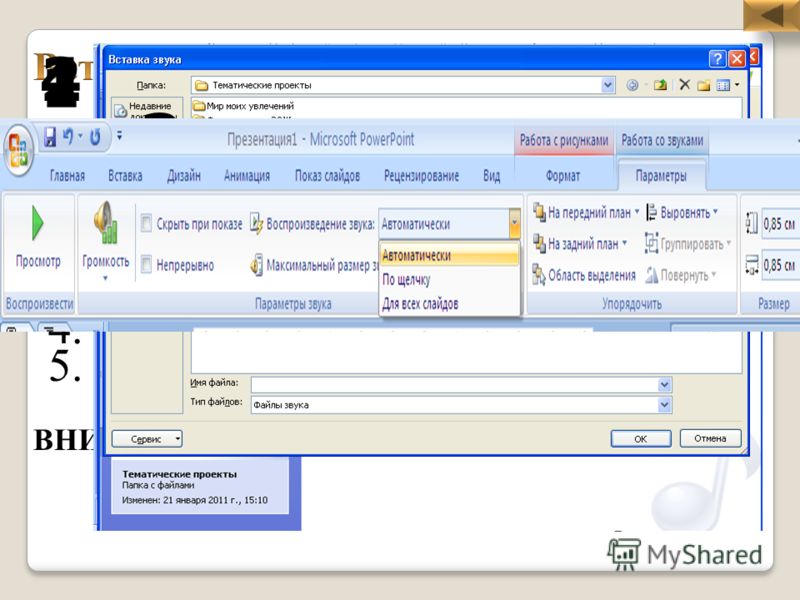800x600 pixels.
Task: Switch to Анимация ribbon tab
Action: tap(247, 176)
